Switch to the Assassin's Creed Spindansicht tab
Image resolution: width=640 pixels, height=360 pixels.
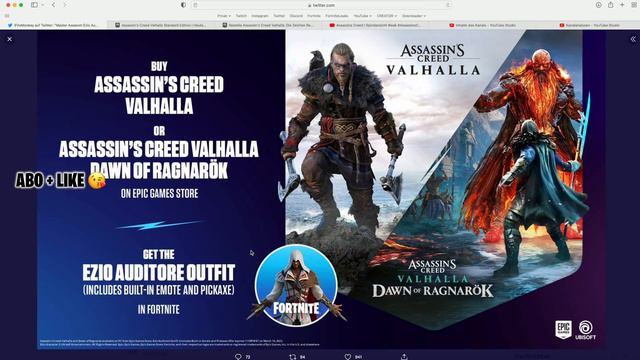(375, 25)
